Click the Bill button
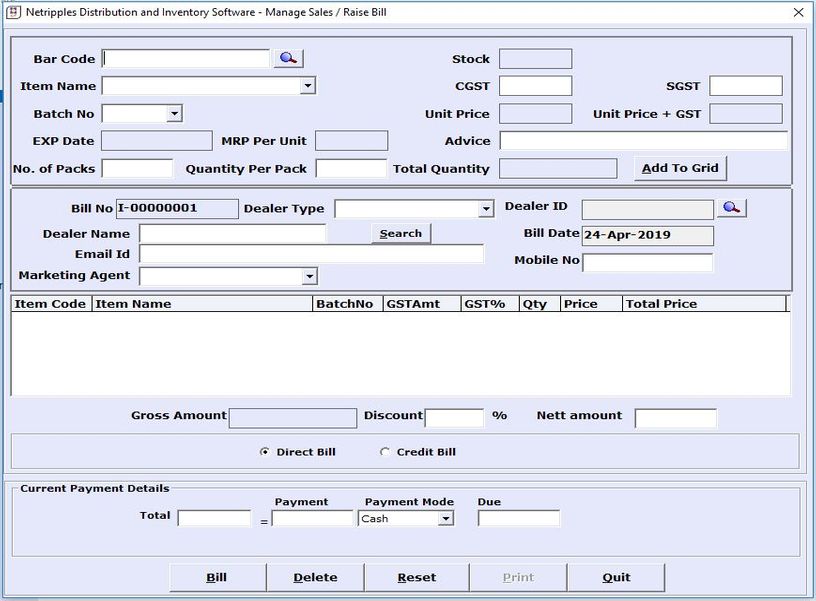This screenshot has width=816, height=601. click(x=217, y=578)
